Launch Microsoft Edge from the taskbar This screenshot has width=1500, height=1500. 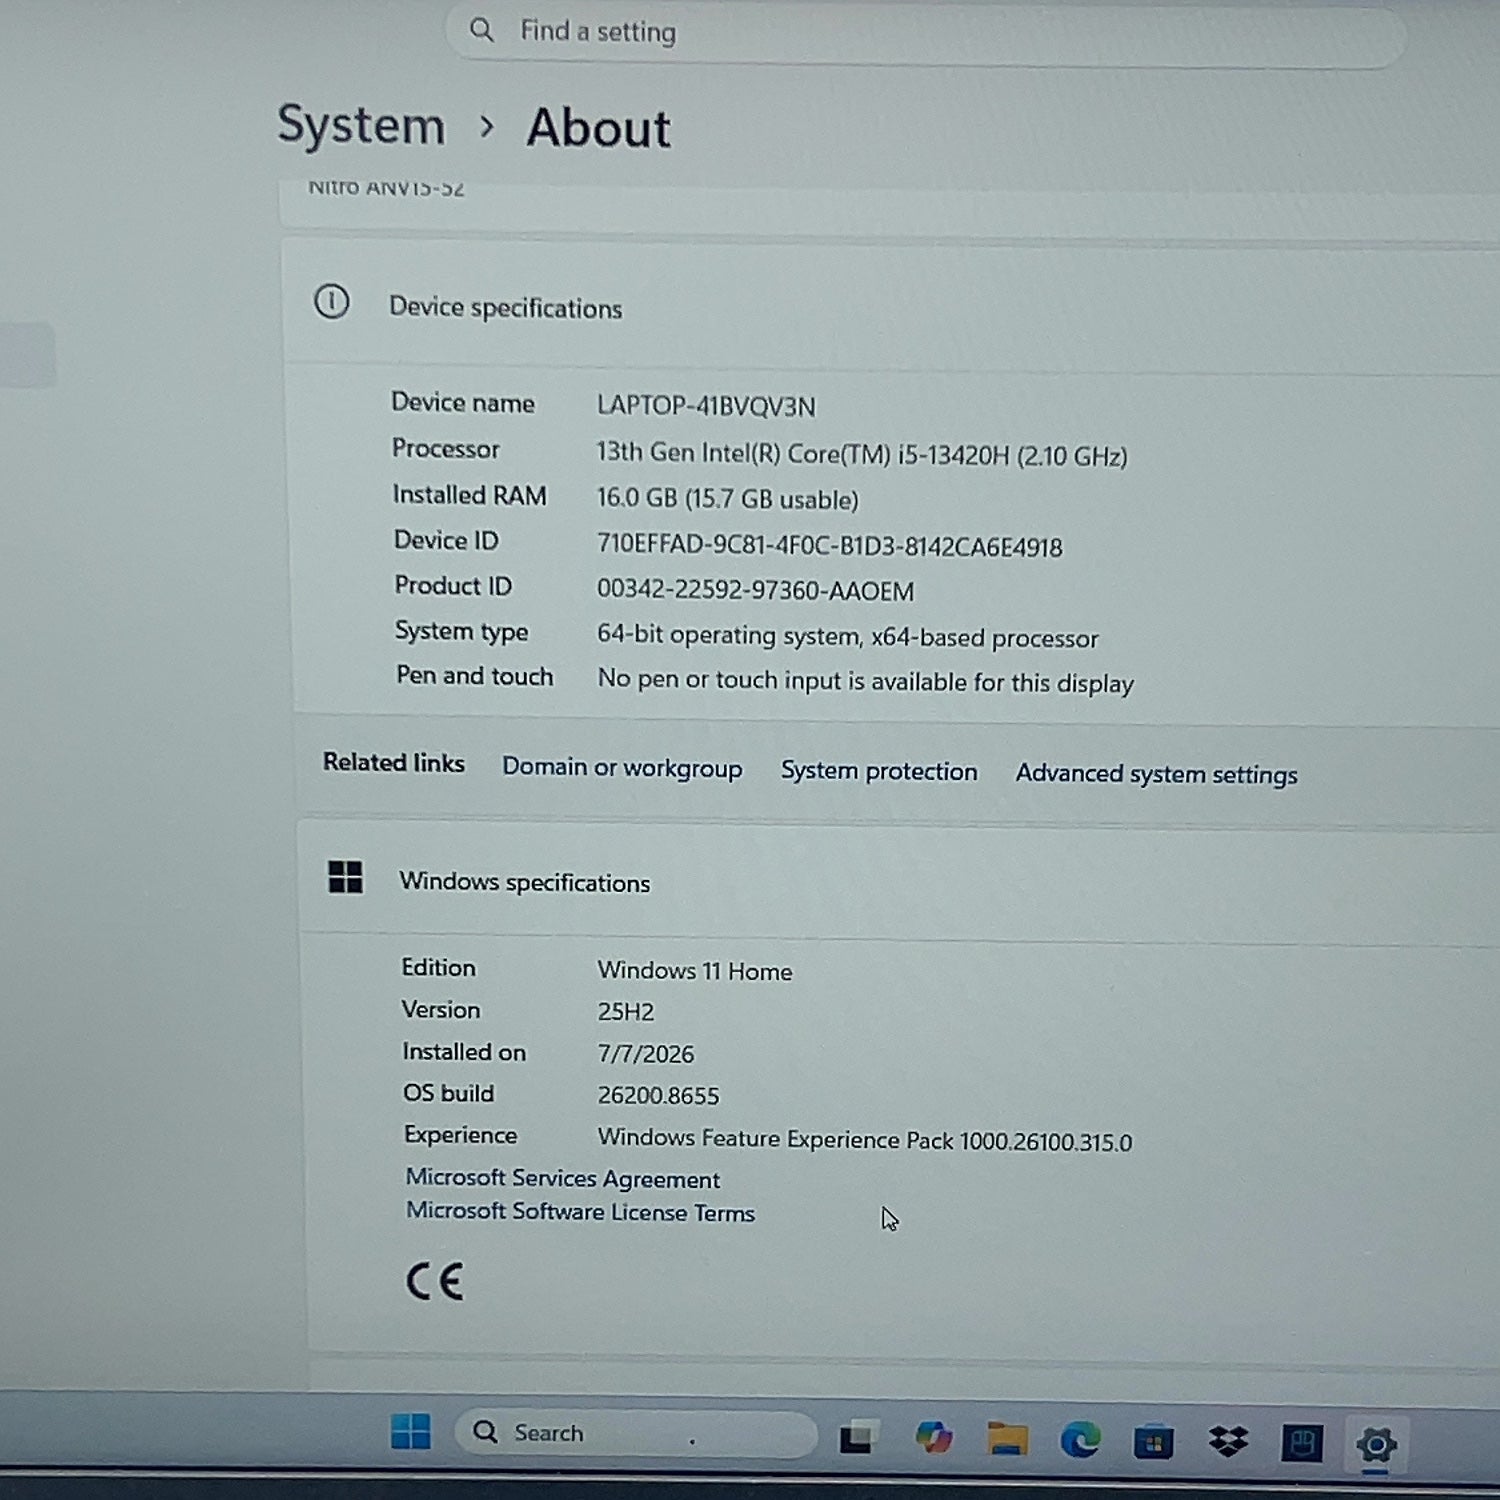1080,1440
